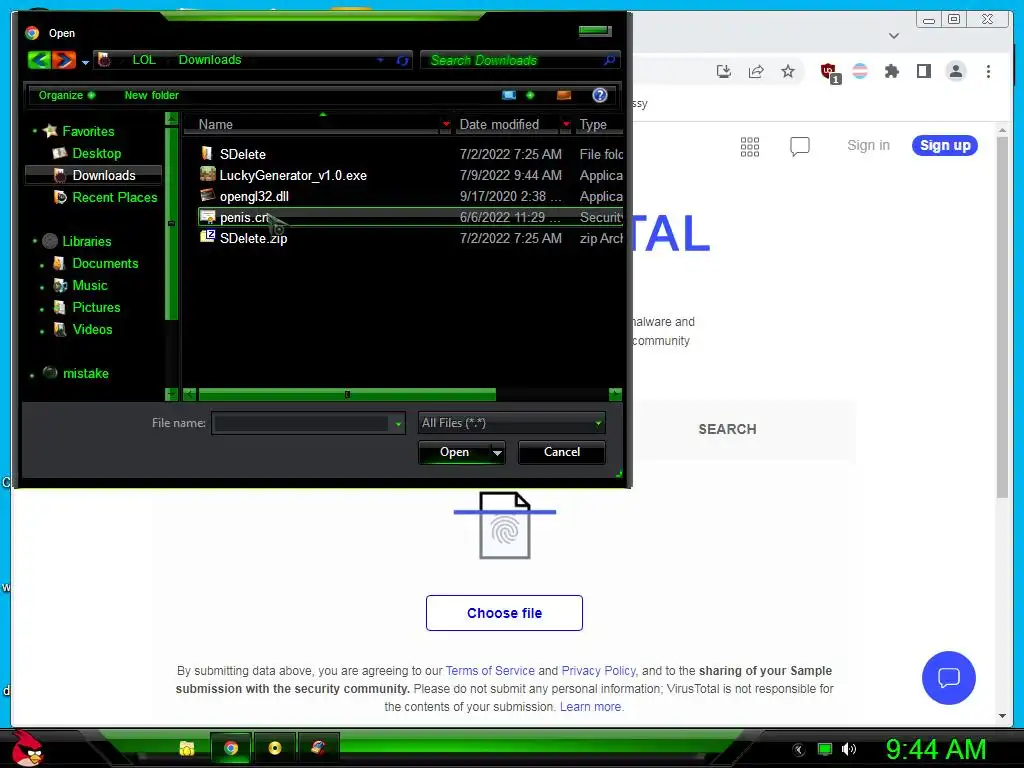Viewport: 1024px width, 768px height.
Task: Switch to the SEARCH tab
Action: [x=727, y=429]
